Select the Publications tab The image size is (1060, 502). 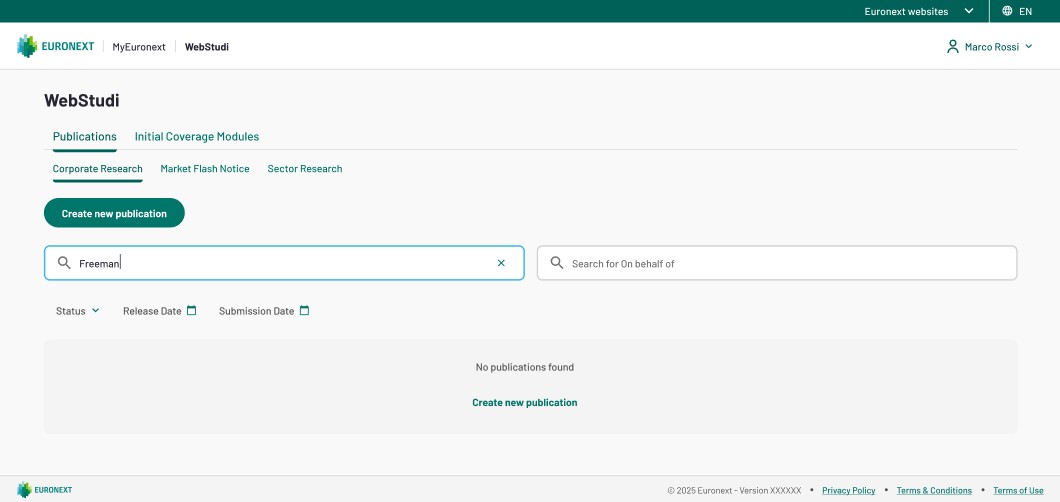click(x=85, y=136)
